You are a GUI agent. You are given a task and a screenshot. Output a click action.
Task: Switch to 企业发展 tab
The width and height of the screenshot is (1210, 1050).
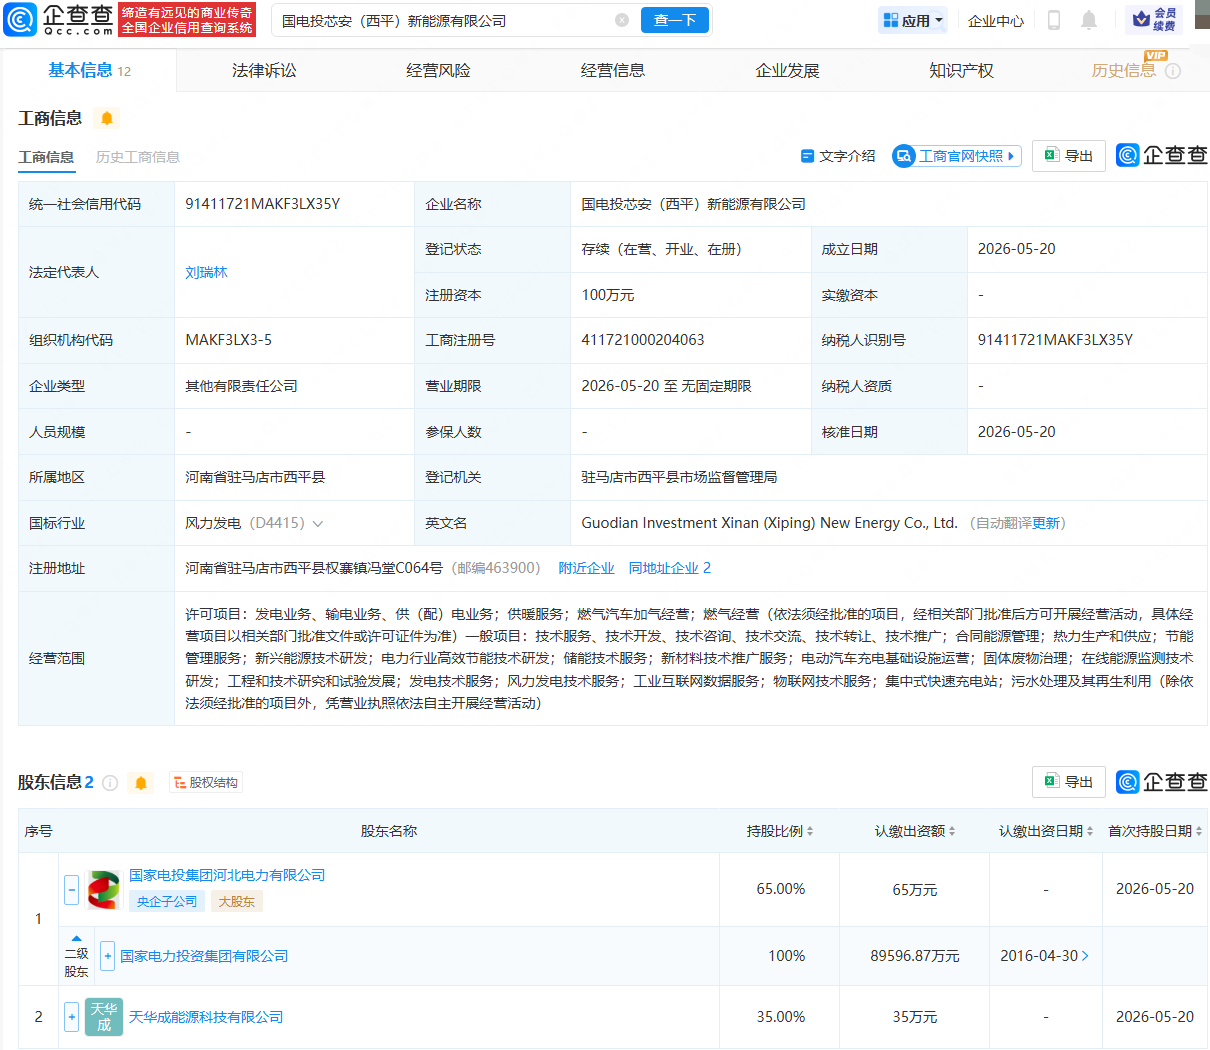pyautogui.click(x=787, y=71)
